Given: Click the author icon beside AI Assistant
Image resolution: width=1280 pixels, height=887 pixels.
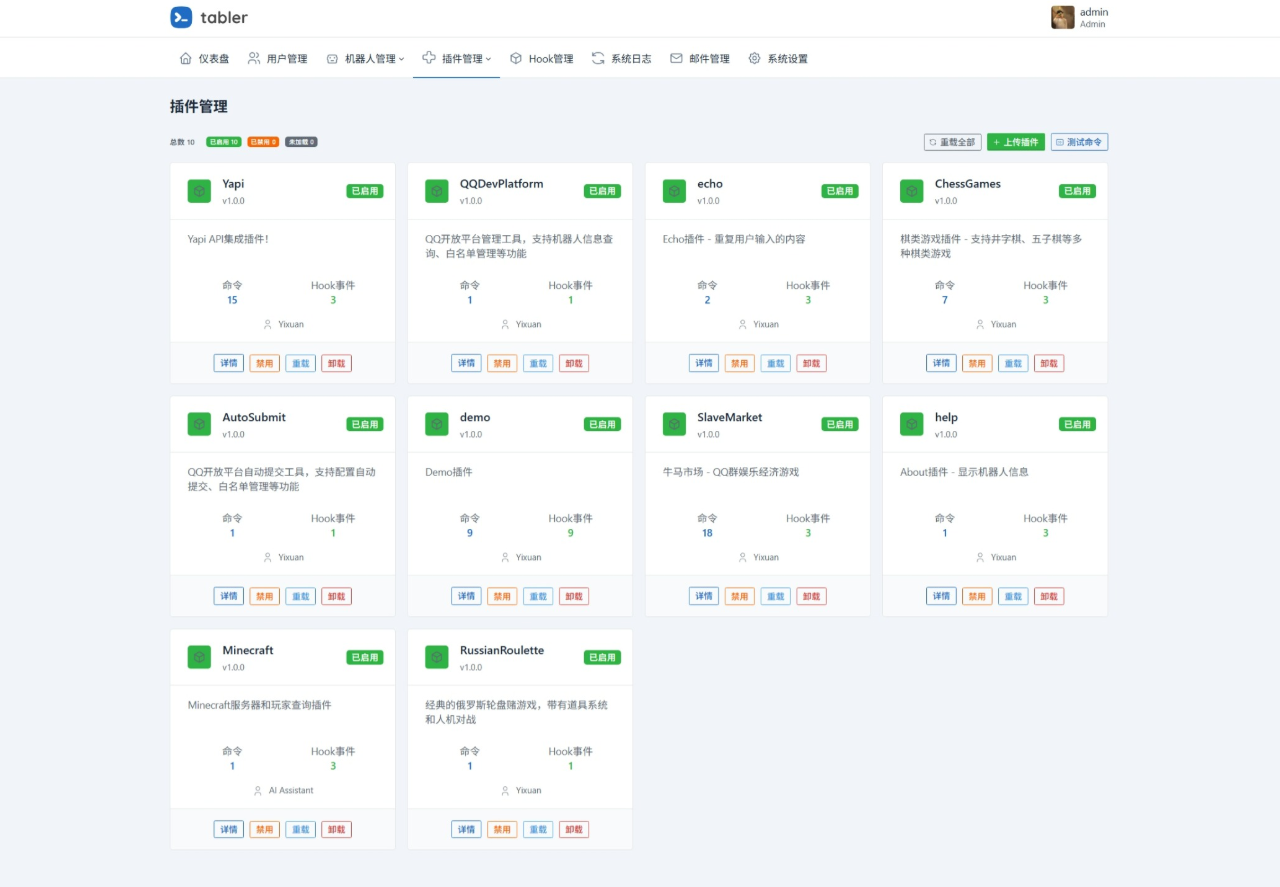Looking at the screenshot, I should coord(258,790).
